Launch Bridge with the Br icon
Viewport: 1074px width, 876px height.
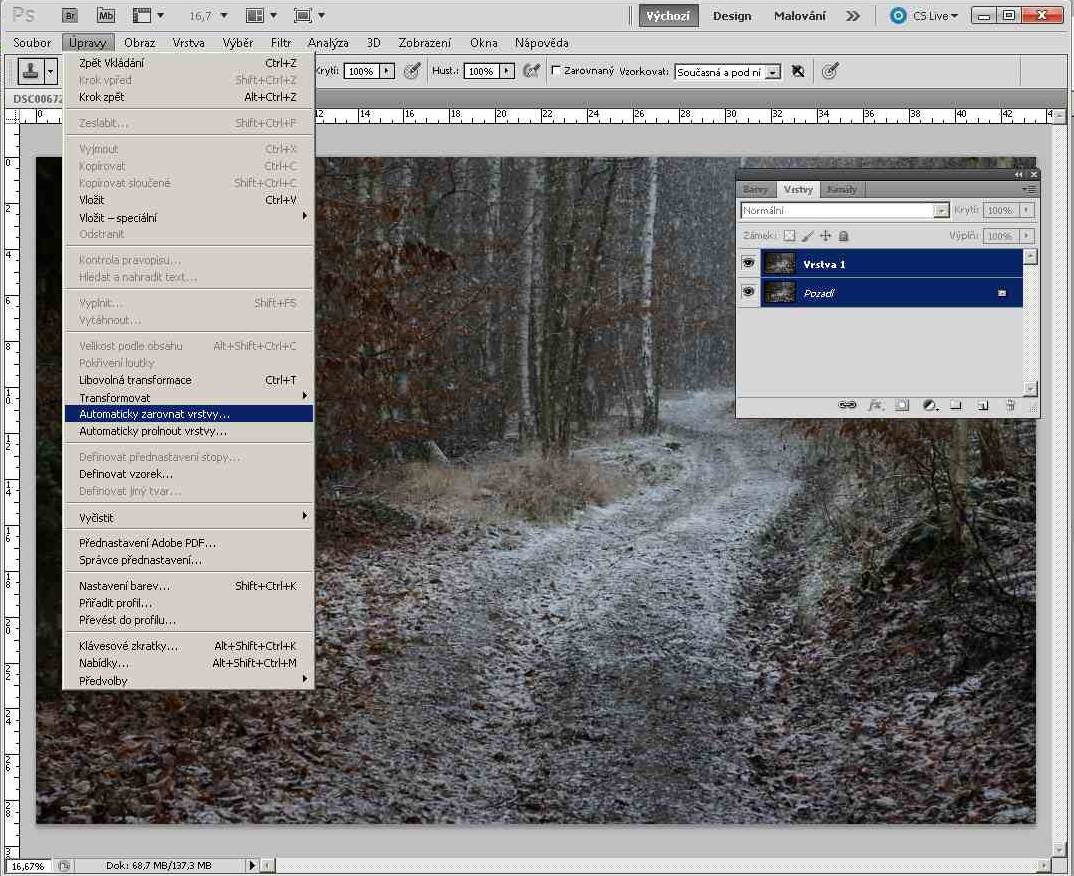[x=70, y=16]
